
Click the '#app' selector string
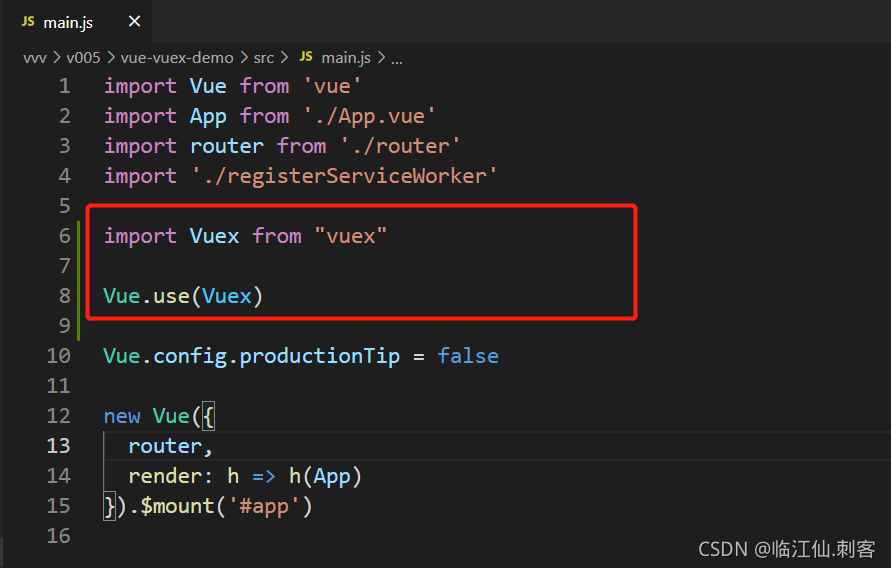point(264,506)
